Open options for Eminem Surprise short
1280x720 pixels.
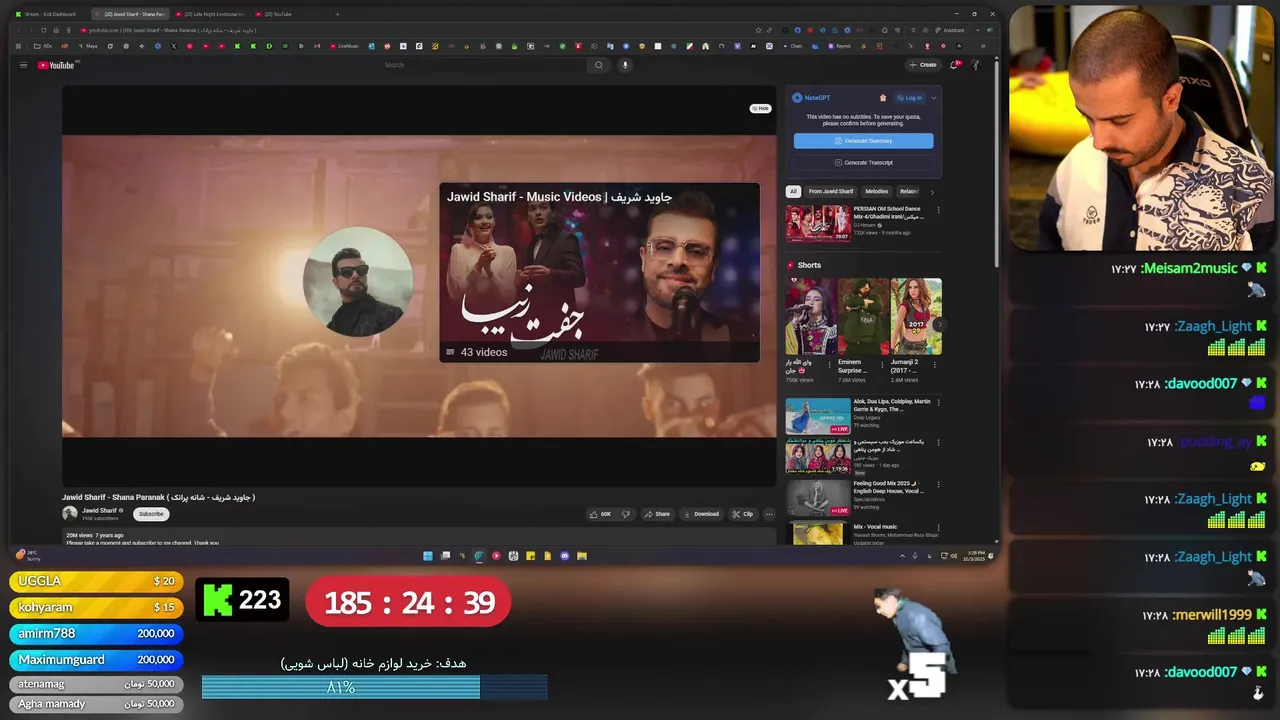(x=883, y=365)
